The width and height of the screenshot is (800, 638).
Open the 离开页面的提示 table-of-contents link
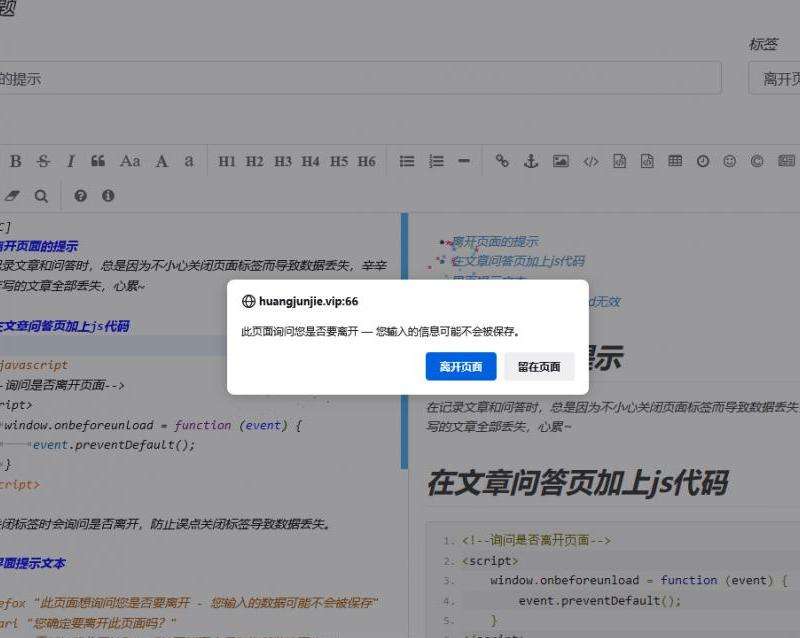(x=495, y=241)
